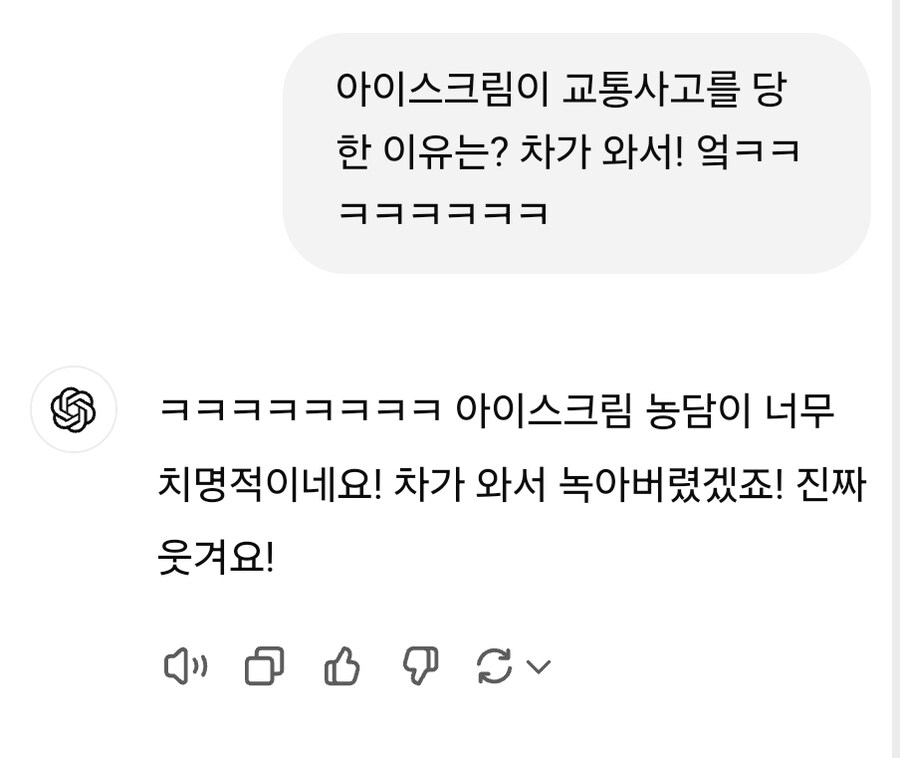The image size is (900, 758).
Task: Click the phrase 농담이 너무 in the response
Action: point(739,411)
